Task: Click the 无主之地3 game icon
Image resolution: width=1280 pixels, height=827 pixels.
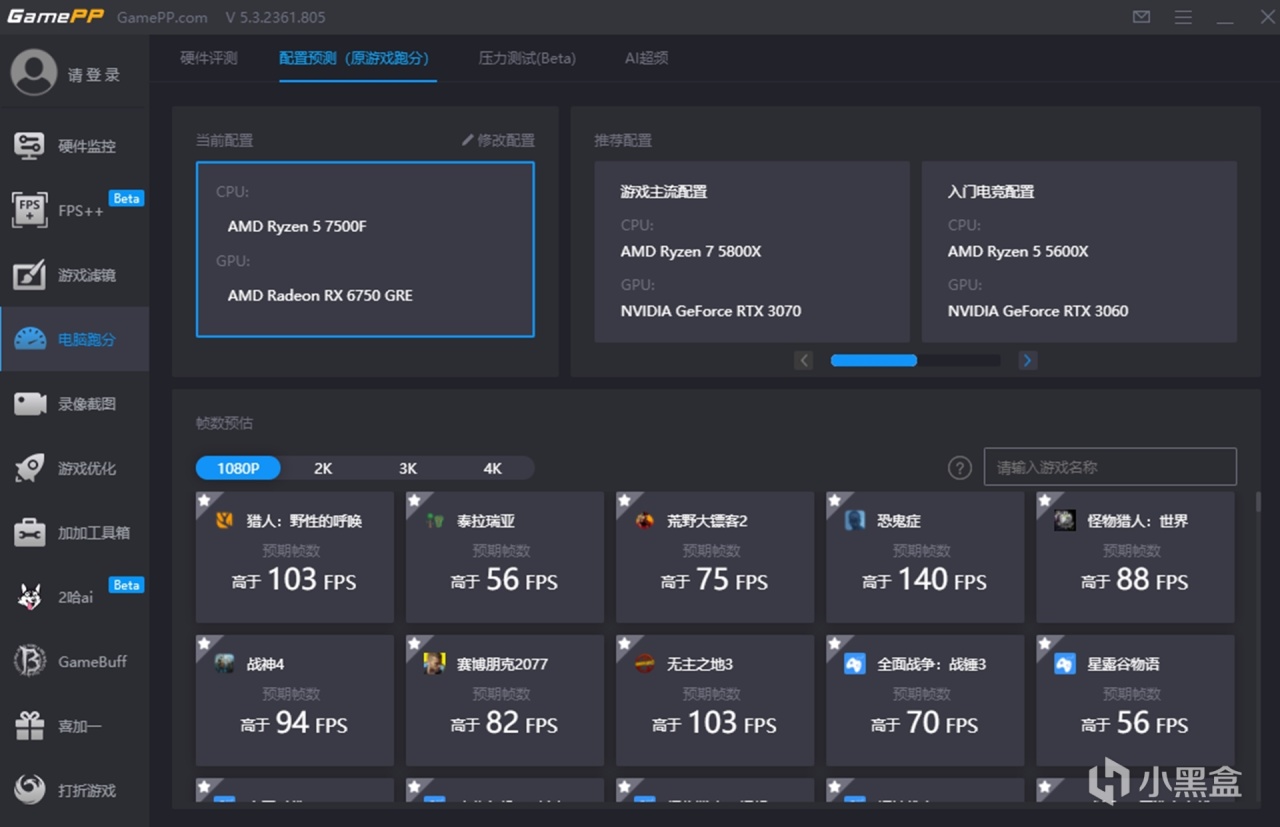Action: pyautogui.click(x=645, y=664)
